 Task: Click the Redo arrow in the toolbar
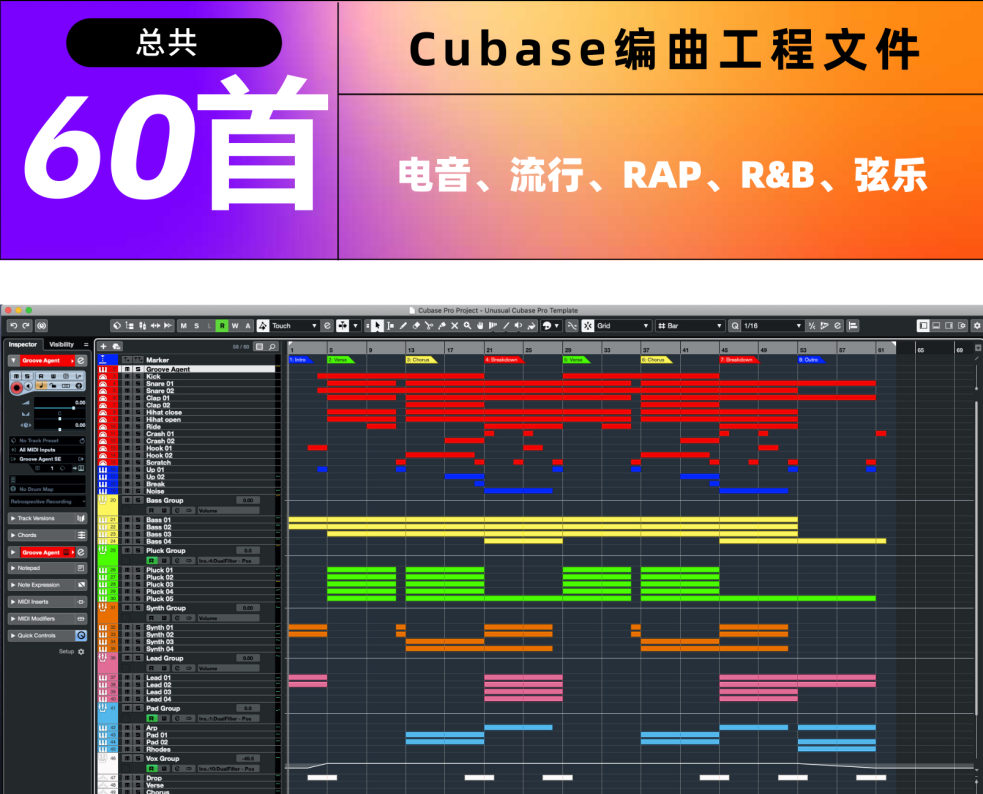click(26, 326)
